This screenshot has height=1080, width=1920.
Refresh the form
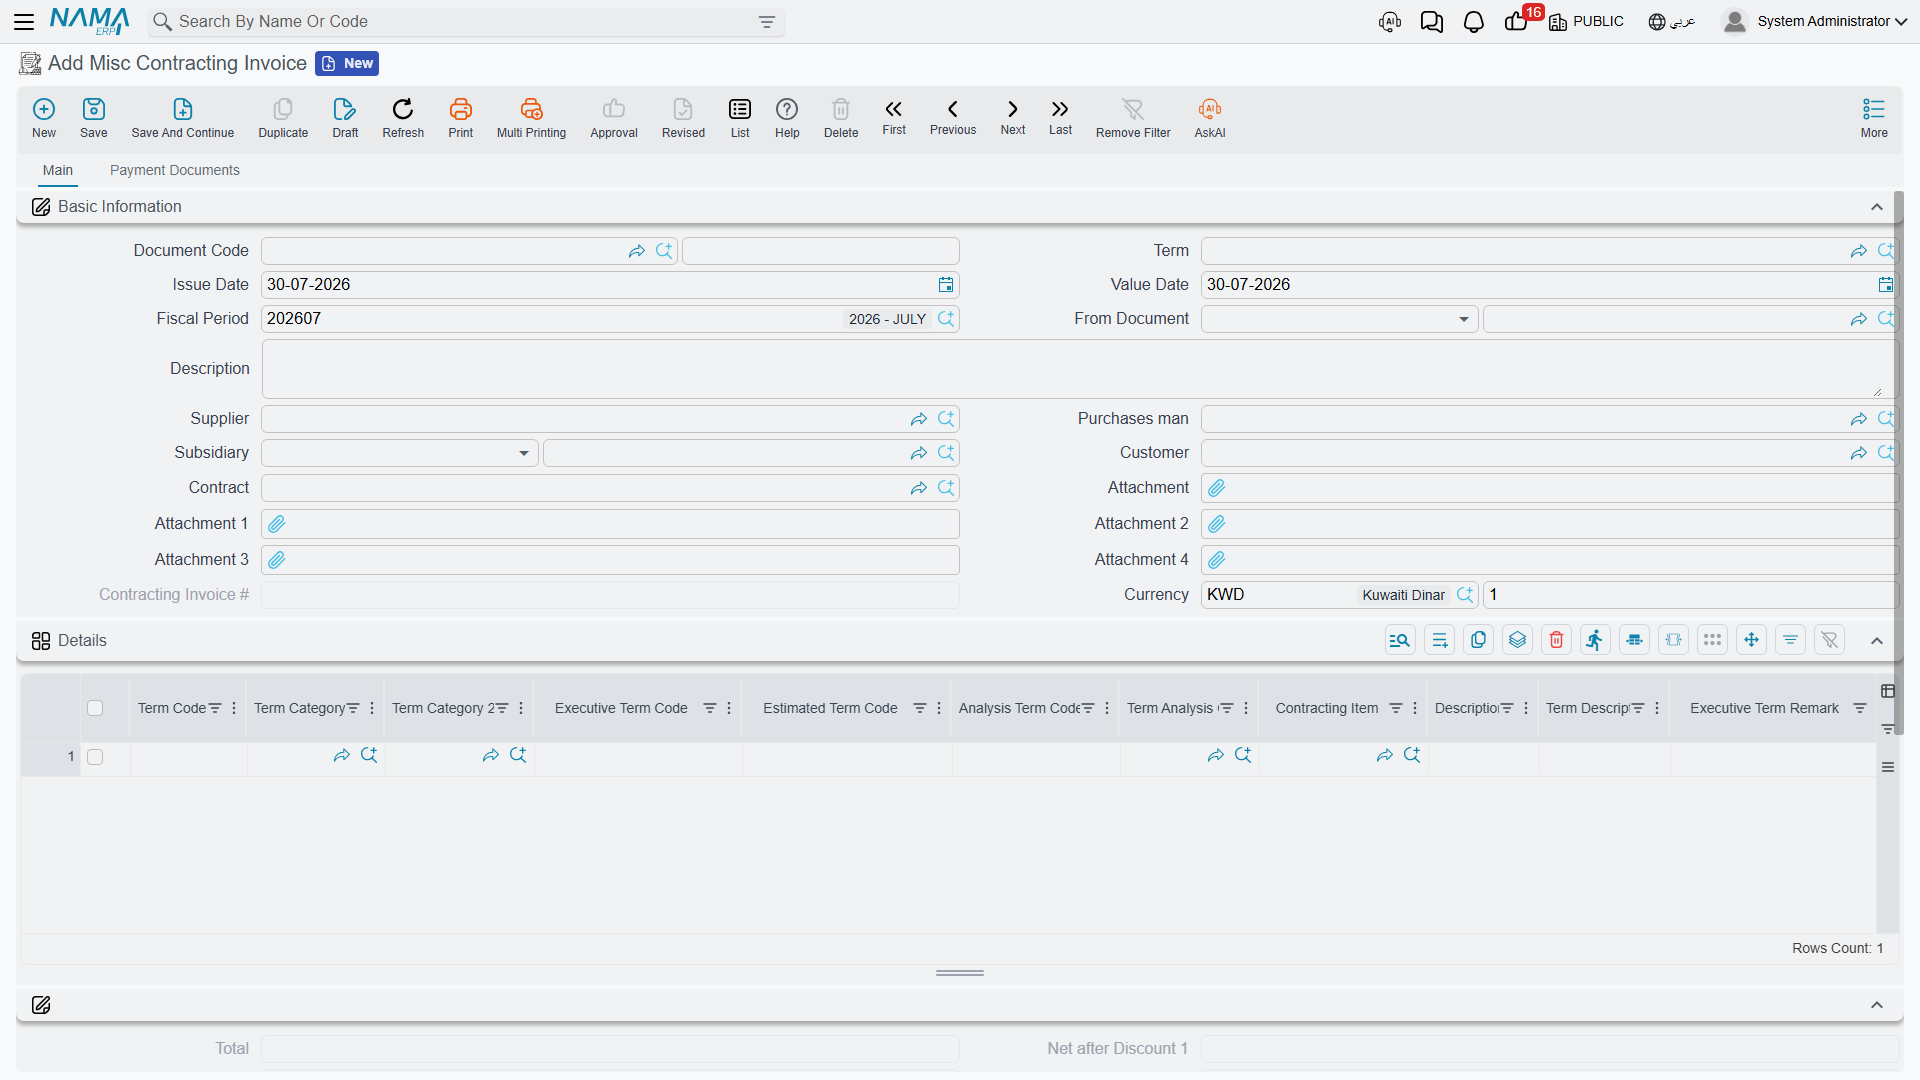(403, 118)
